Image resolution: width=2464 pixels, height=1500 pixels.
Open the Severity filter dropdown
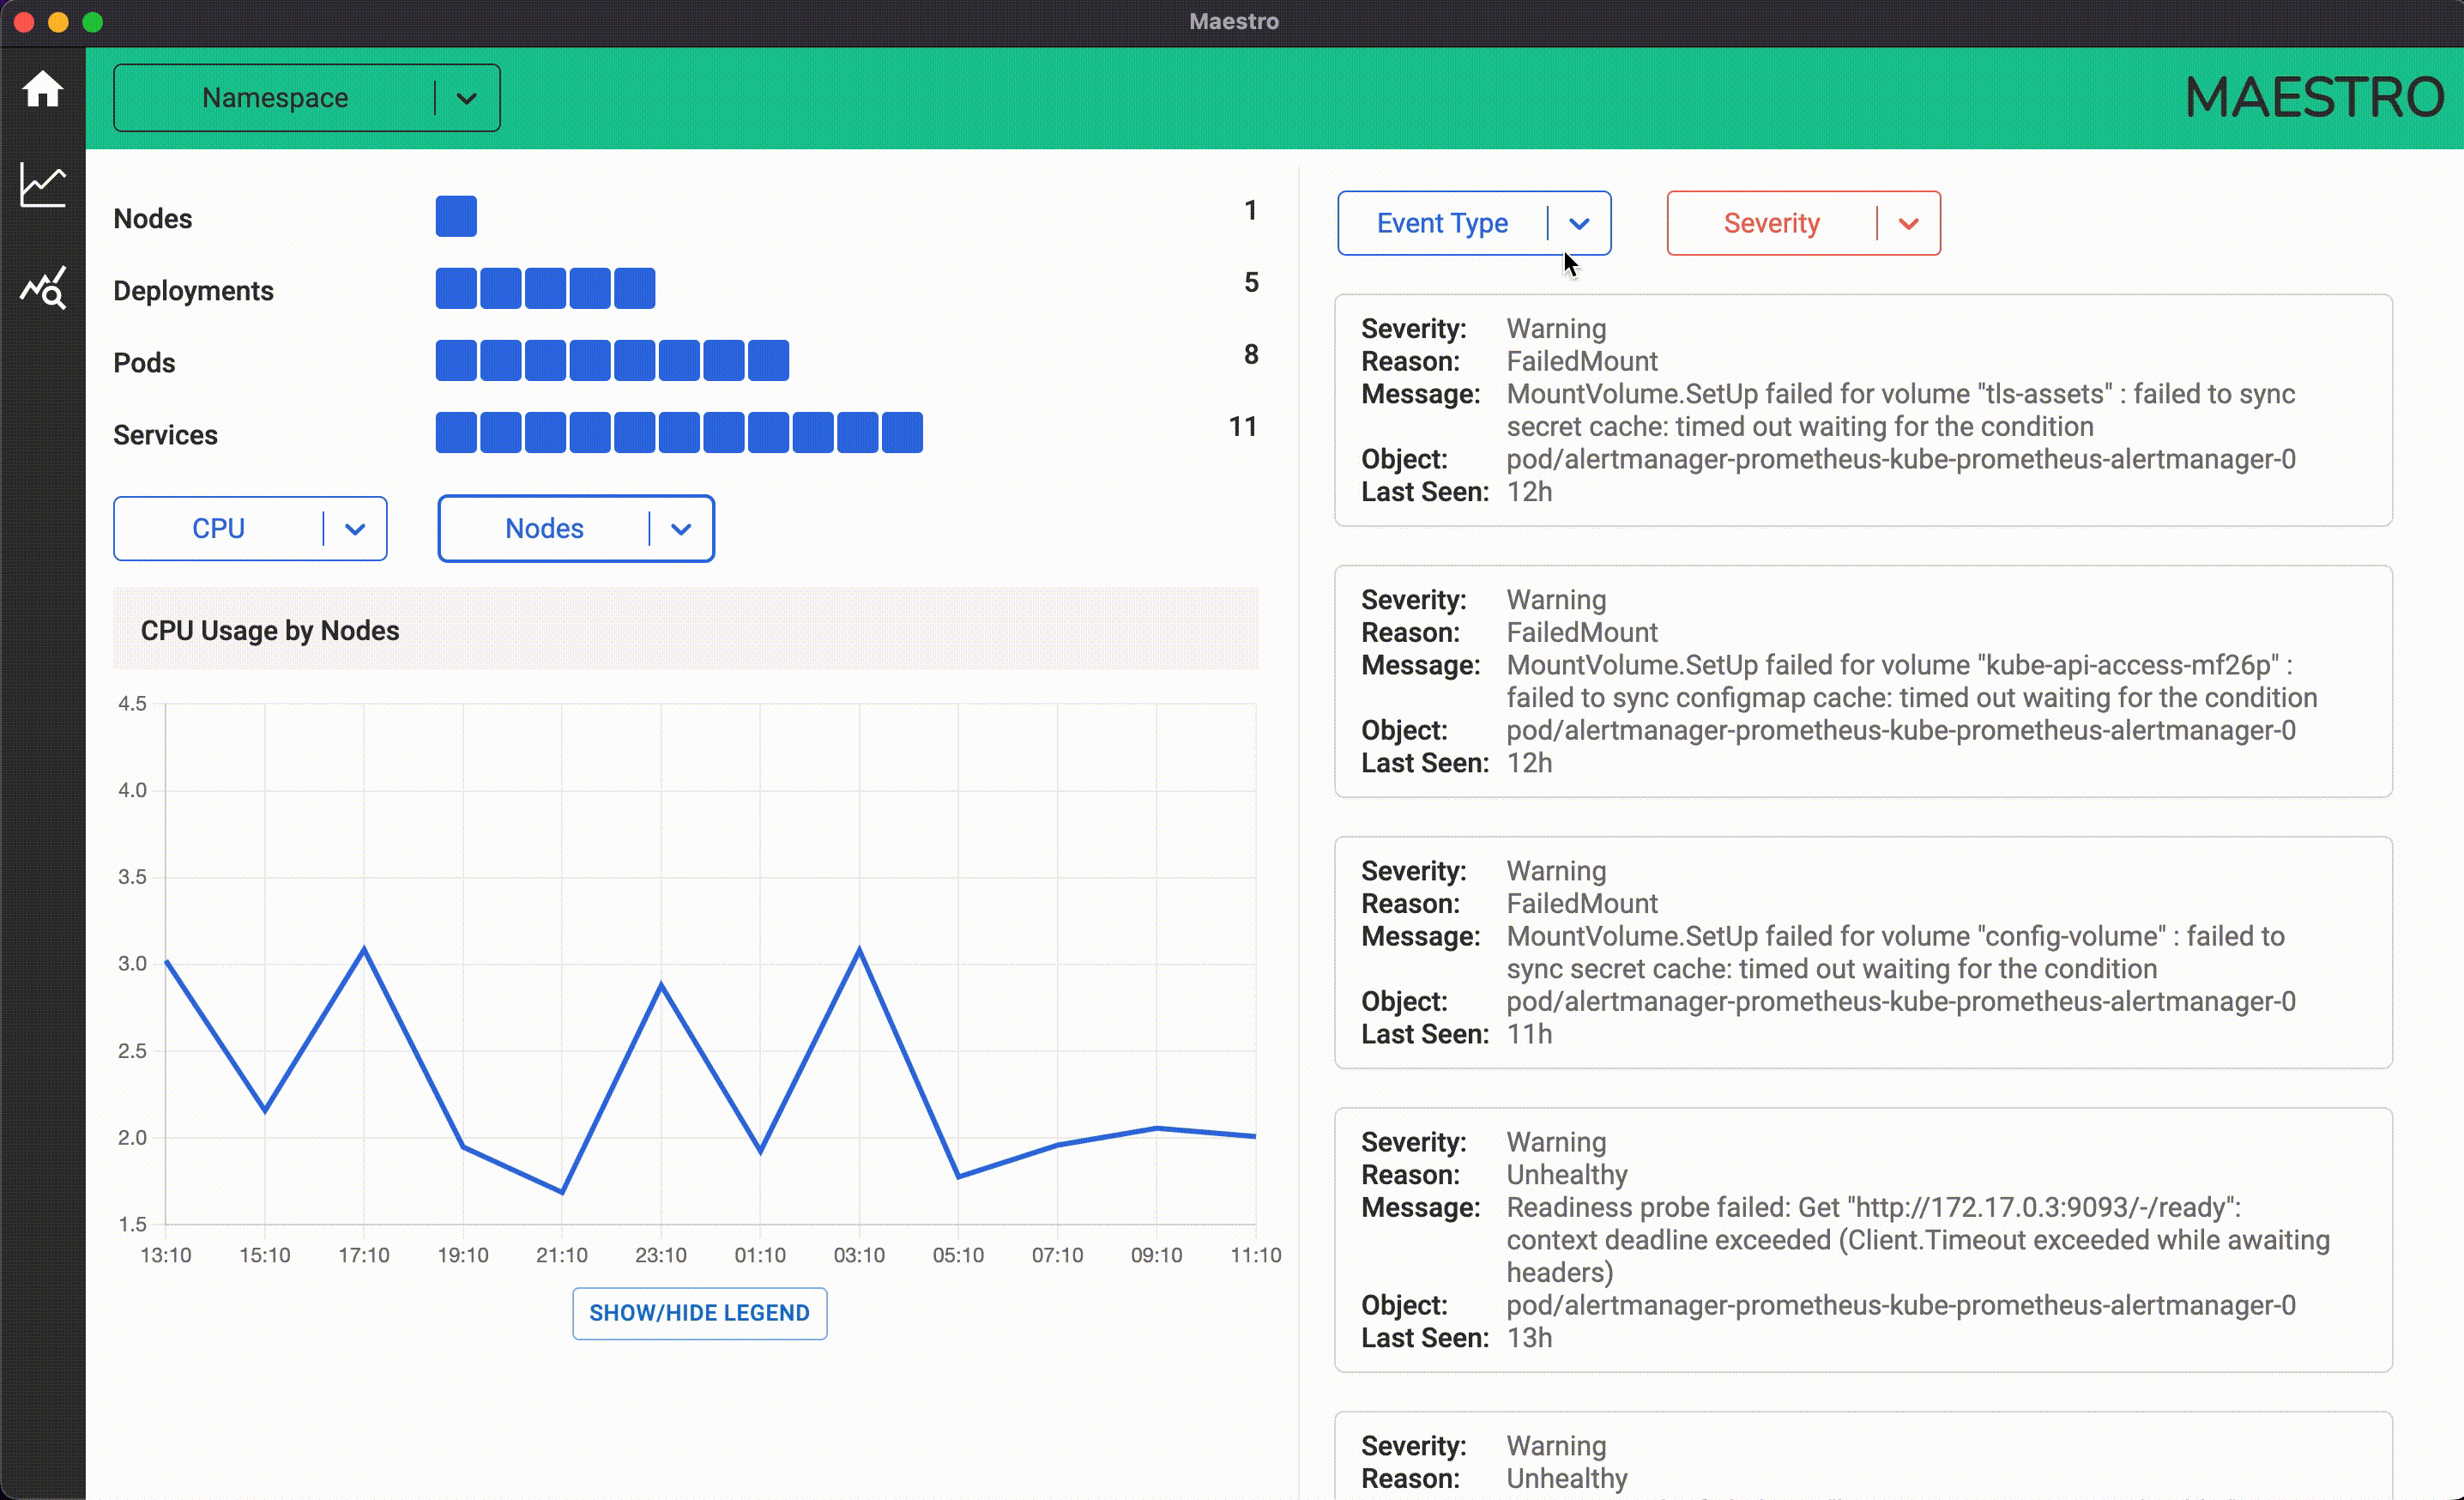[1771, 223]
